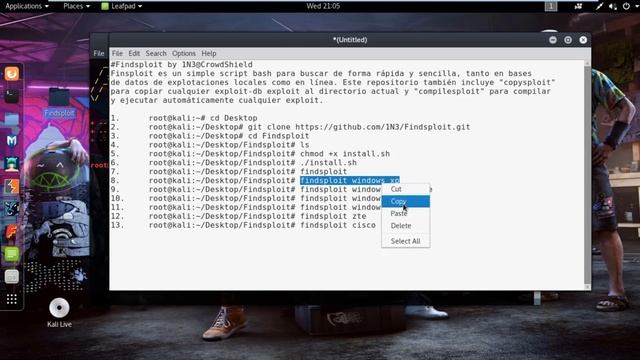
Task: Open the Search menu
Action: 156,53
